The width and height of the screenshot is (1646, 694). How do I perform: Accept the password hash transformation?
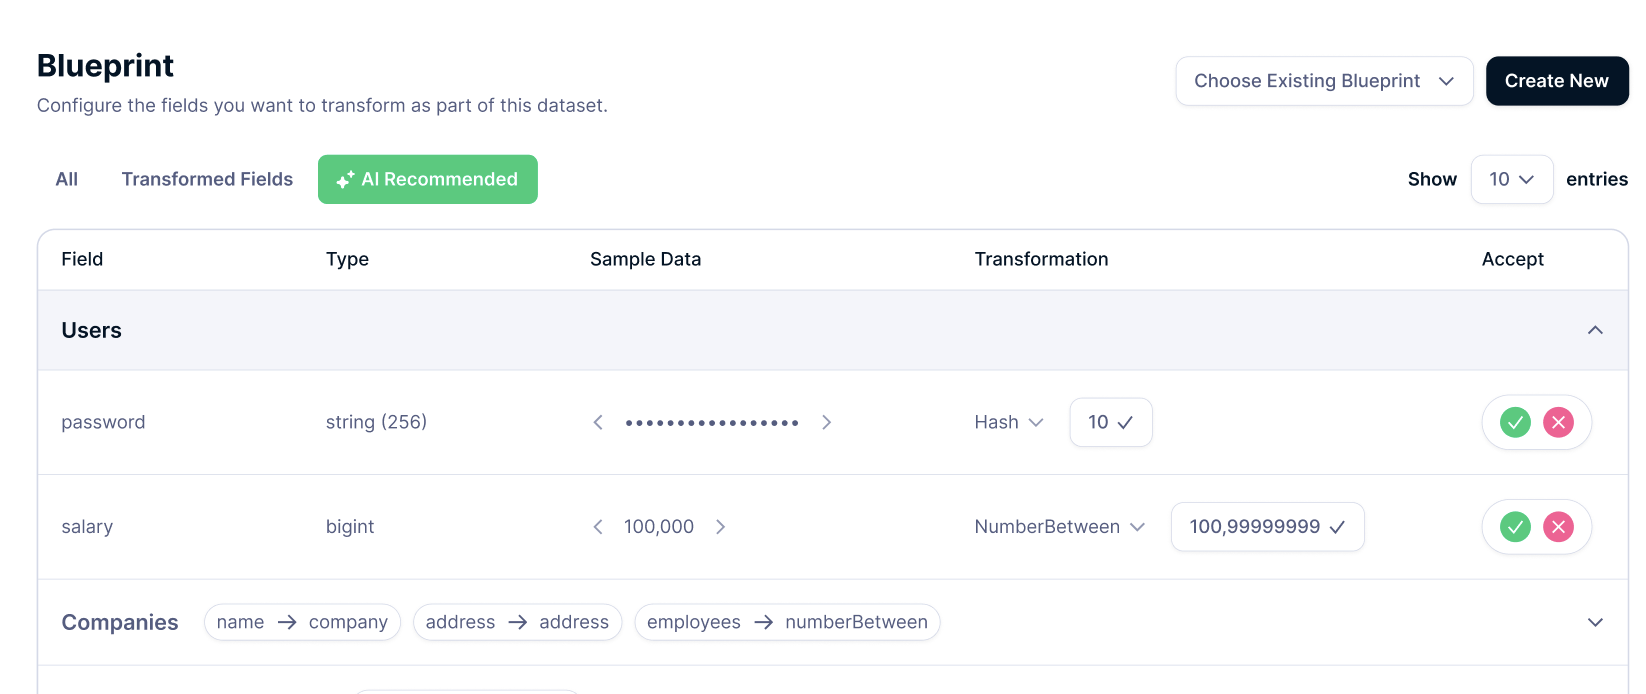(1515, 423)
